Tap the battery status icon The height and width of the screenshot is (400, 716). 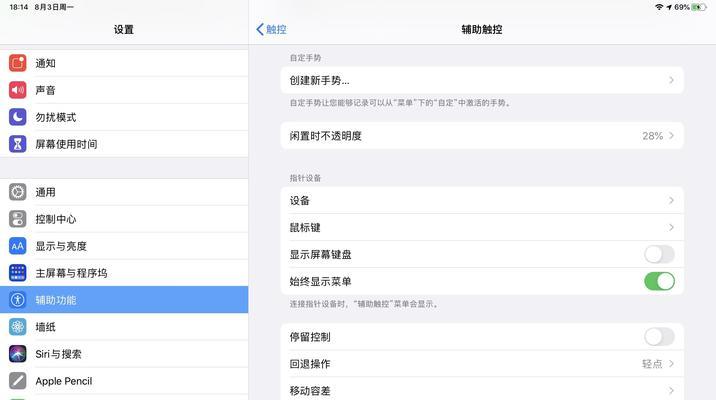(698, 7)
